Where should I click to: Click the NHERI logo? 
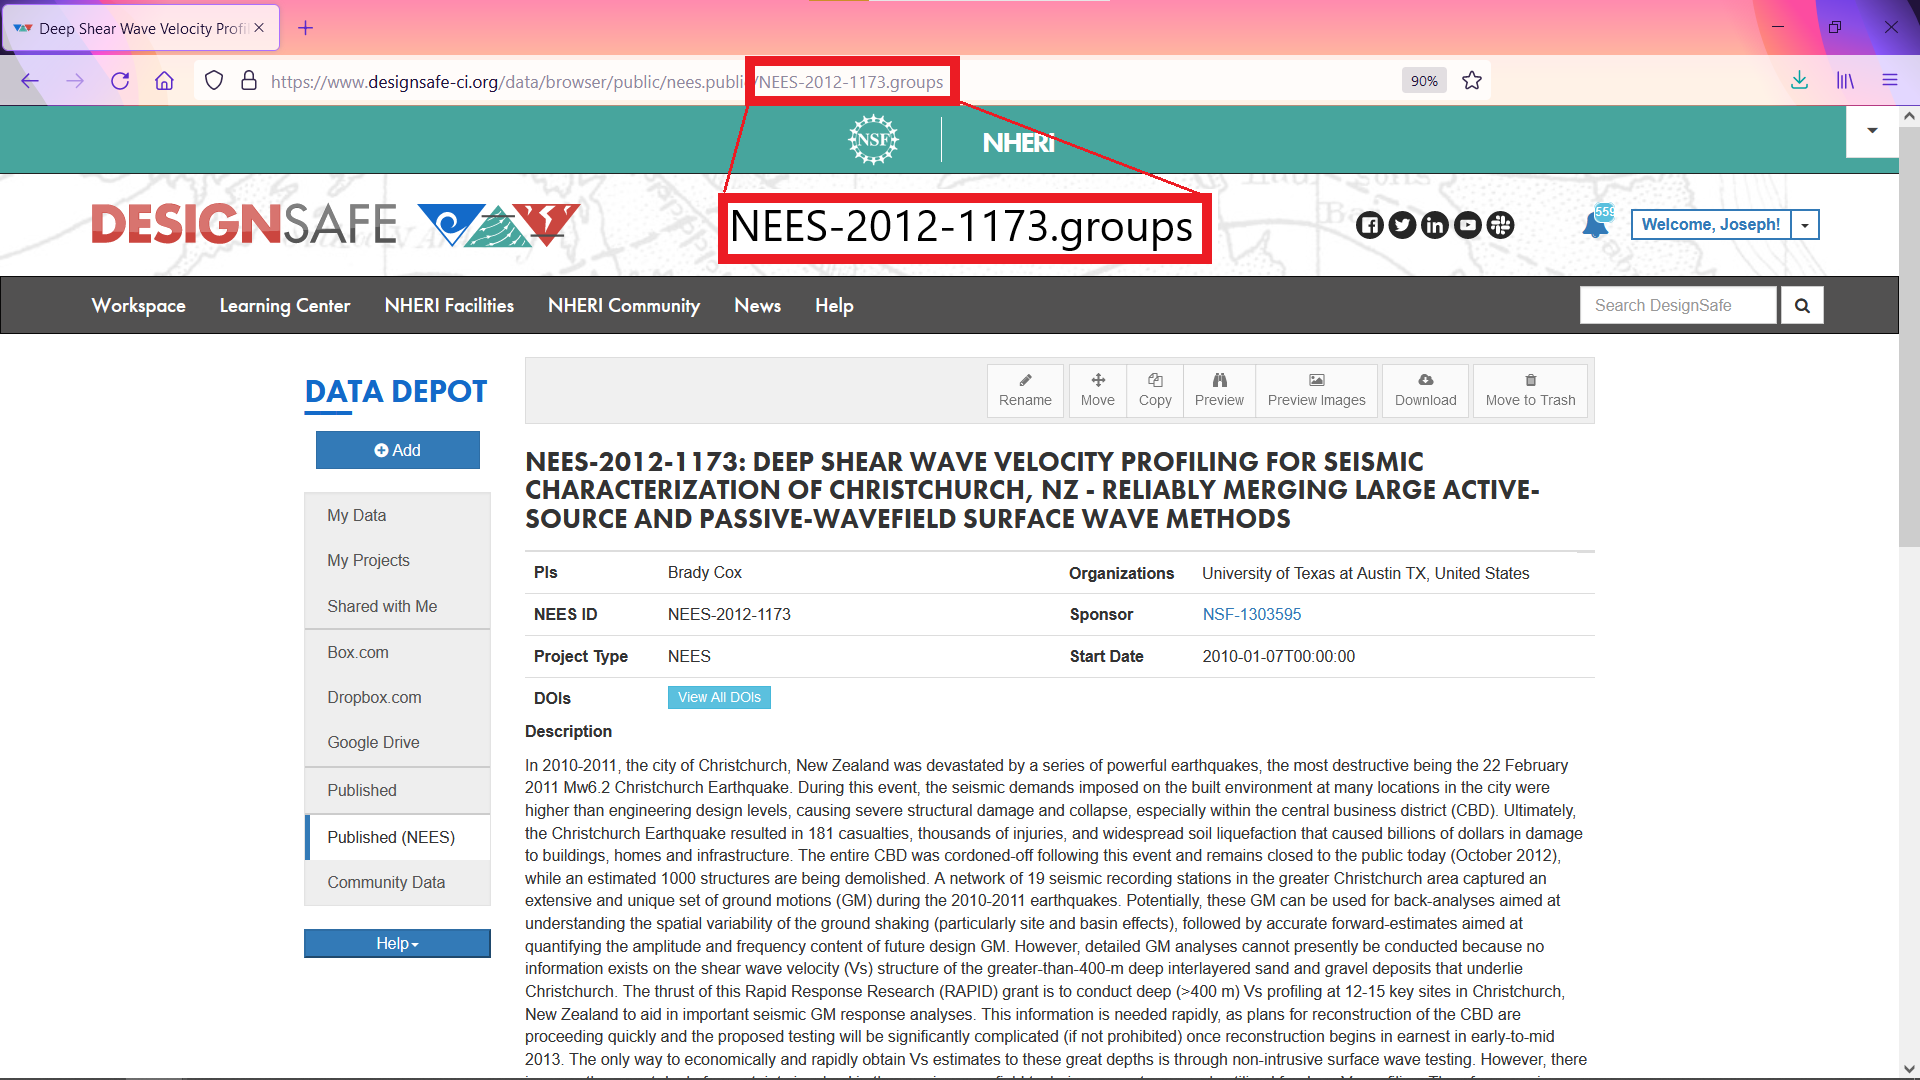(1018, 142)
